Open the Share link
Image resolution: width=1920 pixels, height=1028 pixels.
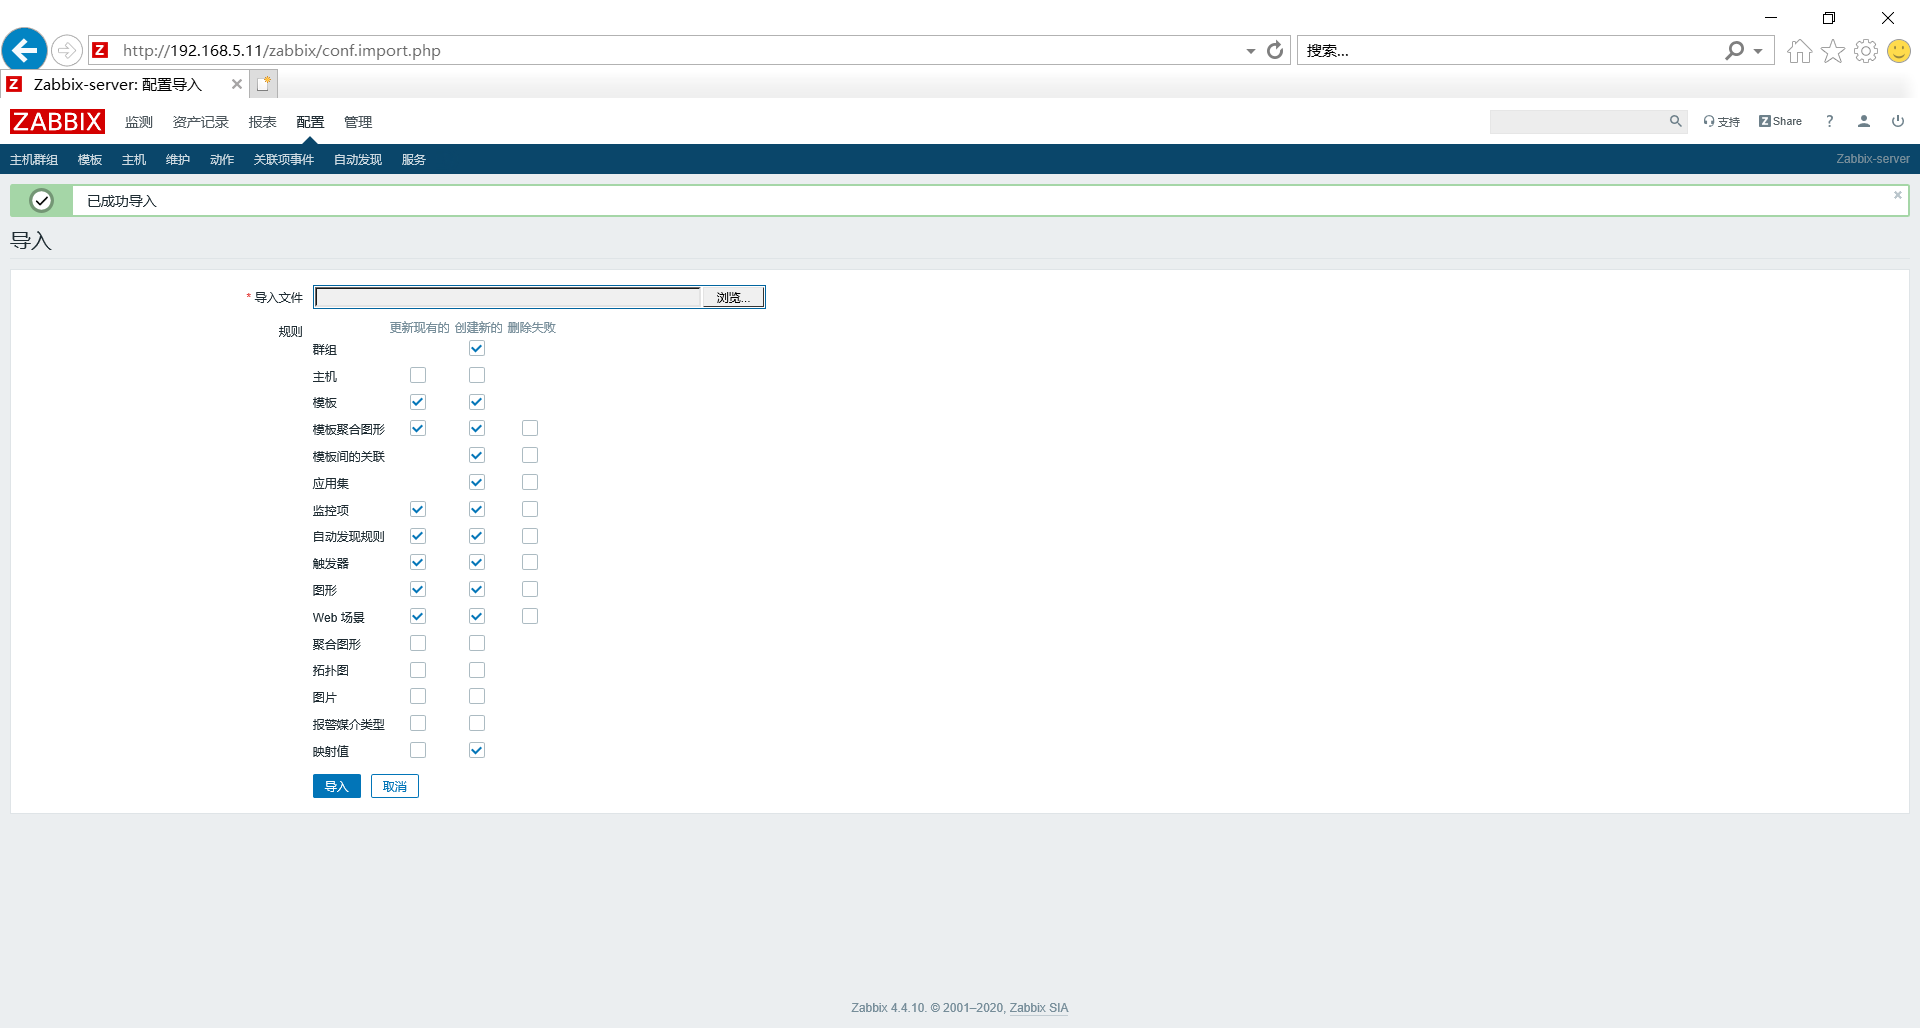pyautogui.click(x=1780, y=121)
